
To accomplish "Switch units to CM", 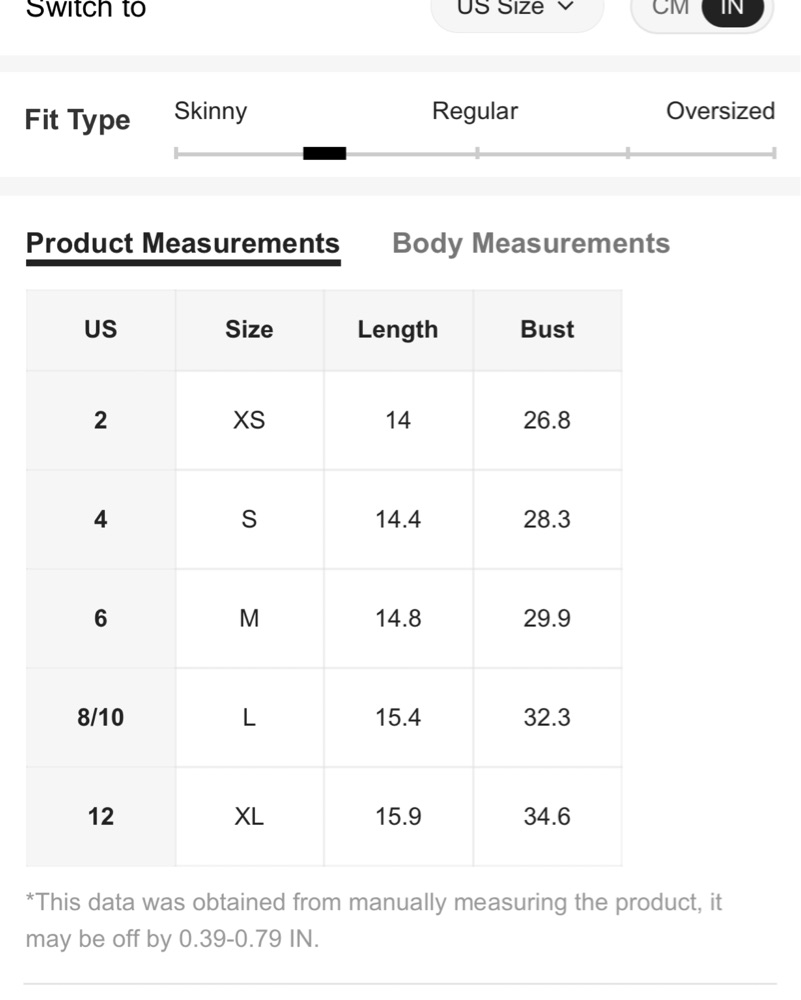I will (670, 8).
